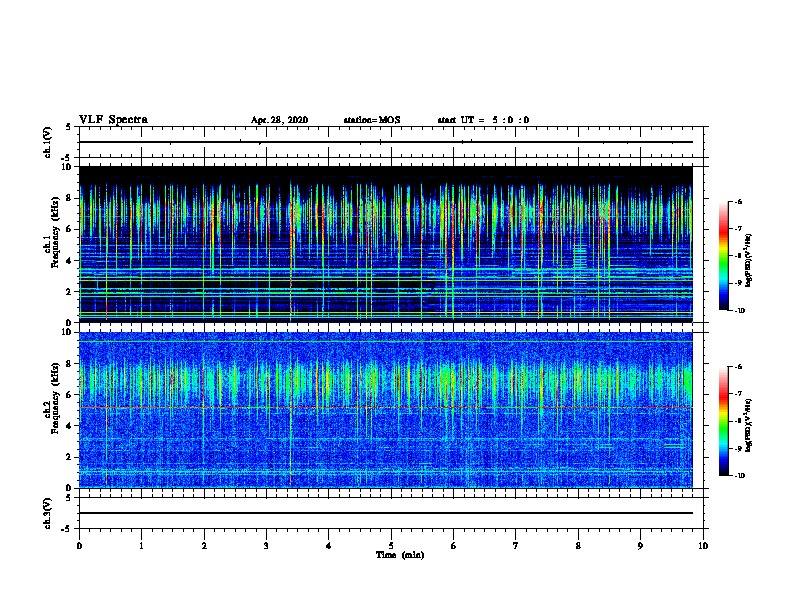Click the time axis tick label "1"
This screenshot has width=792, height=612.
[x=141, y=546]
